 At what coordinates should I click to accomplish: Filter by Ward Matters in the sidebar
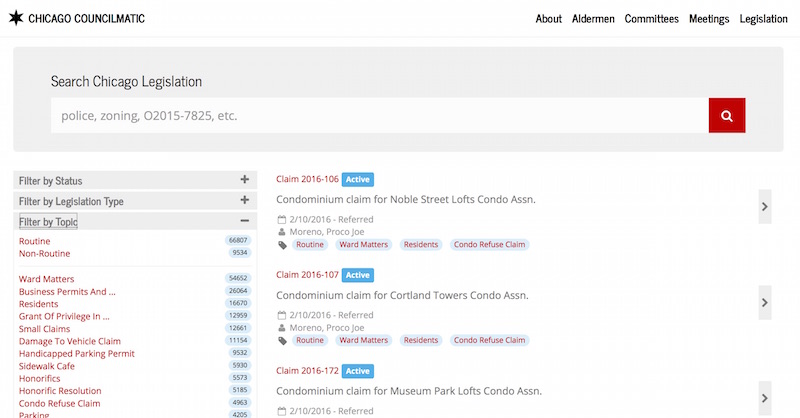pyautogui.click(x=46, y=279)
